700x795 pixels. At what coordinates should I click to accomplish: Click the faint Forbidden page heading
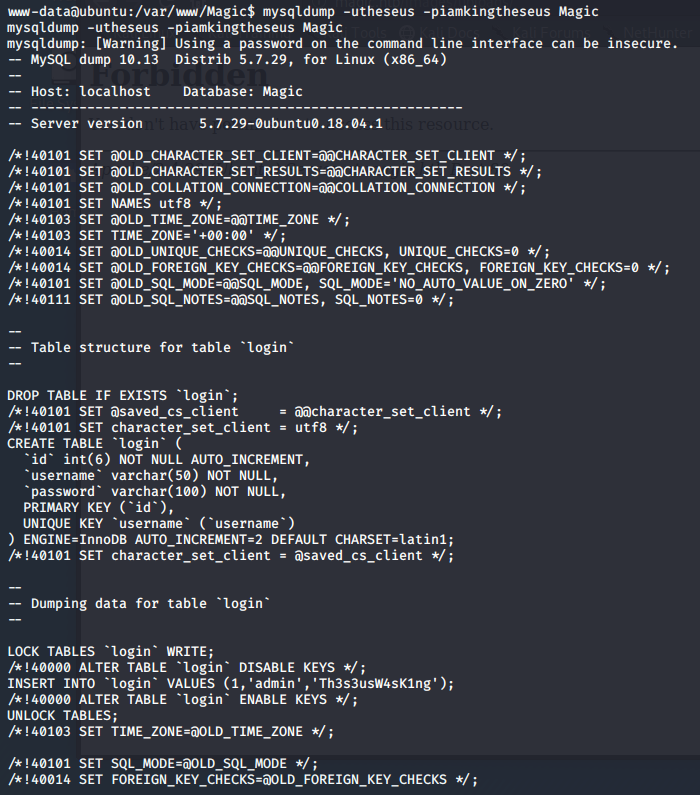point(179,75)
